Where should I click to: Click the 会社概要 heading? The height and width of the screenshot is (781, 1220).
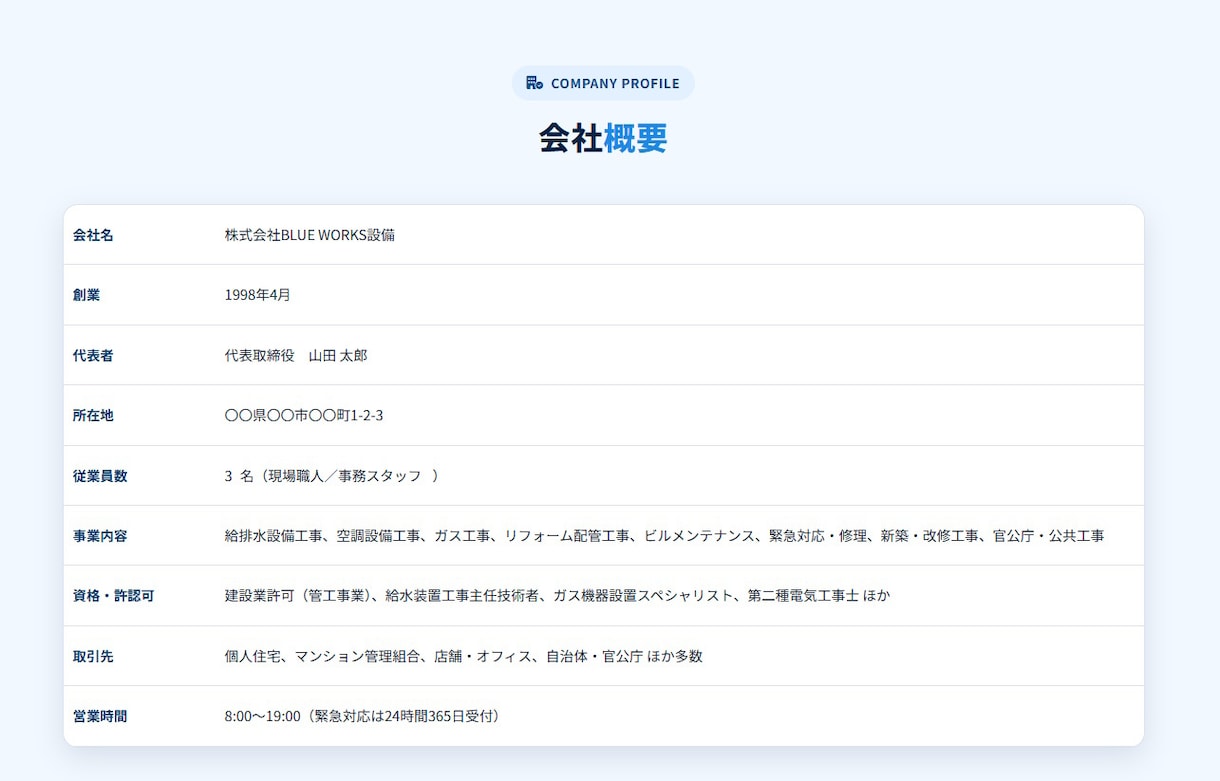tap(603, 138)
